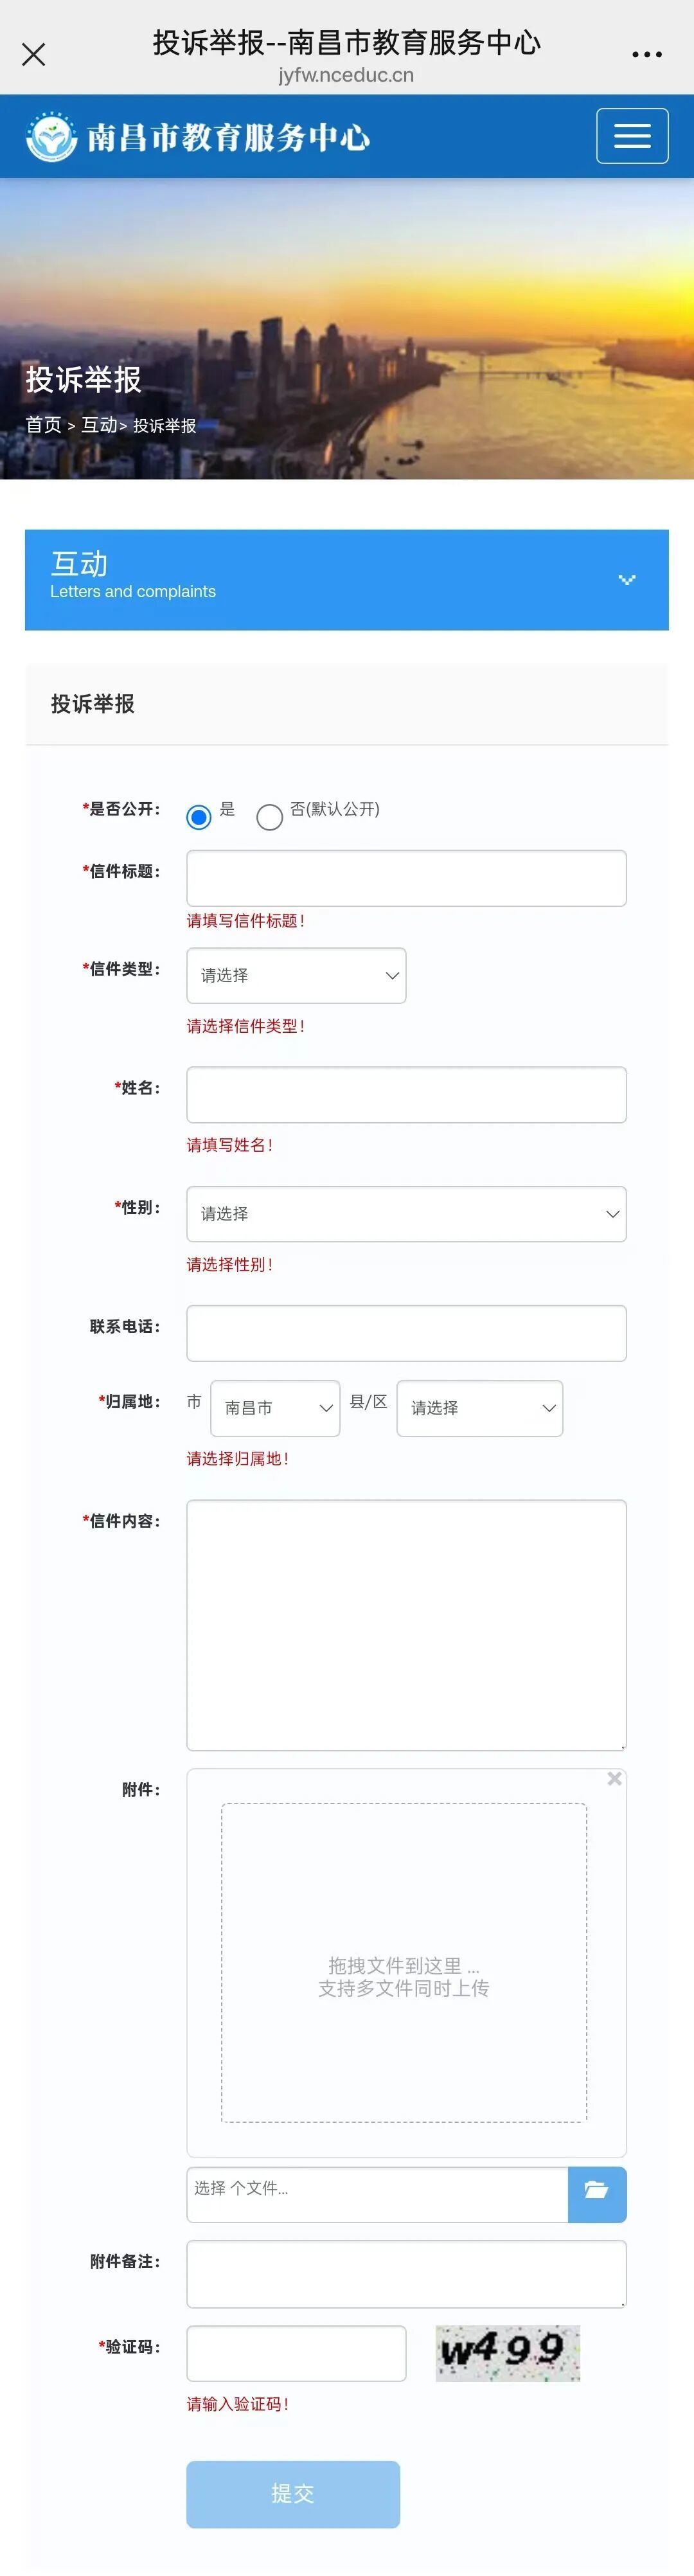
Task: Click the 互动 breadcrumb link
Action: tap(99, 425)
